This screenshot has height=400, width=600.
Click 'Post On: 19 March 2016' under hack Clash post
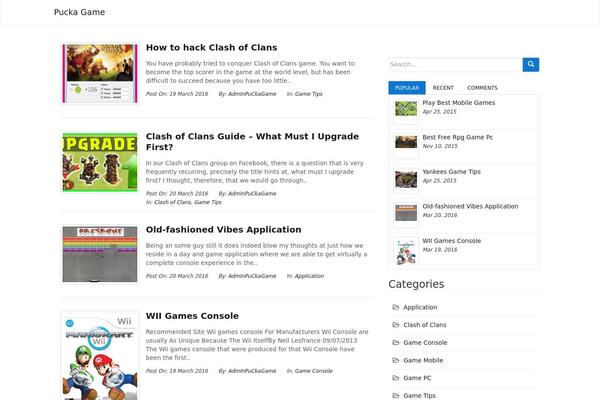[177, 94]
